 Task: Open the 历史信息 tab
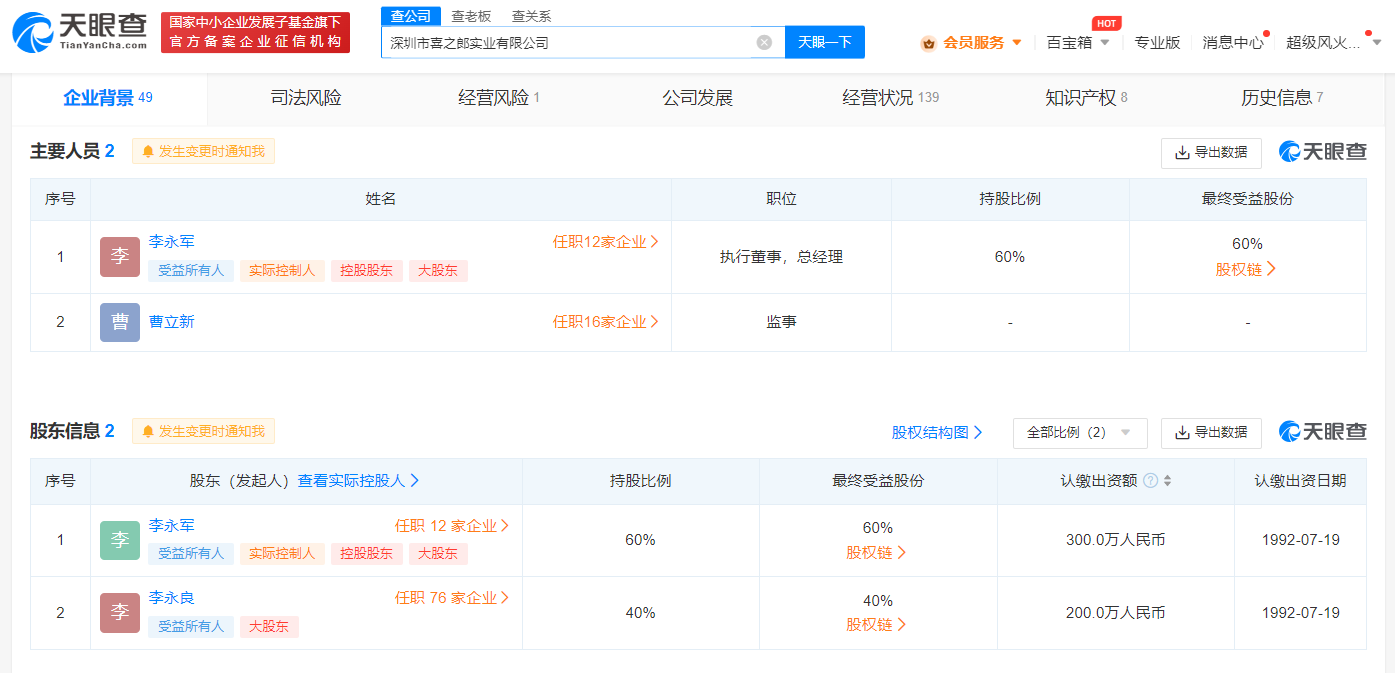pyautogui.click(x=1282, y=98)
